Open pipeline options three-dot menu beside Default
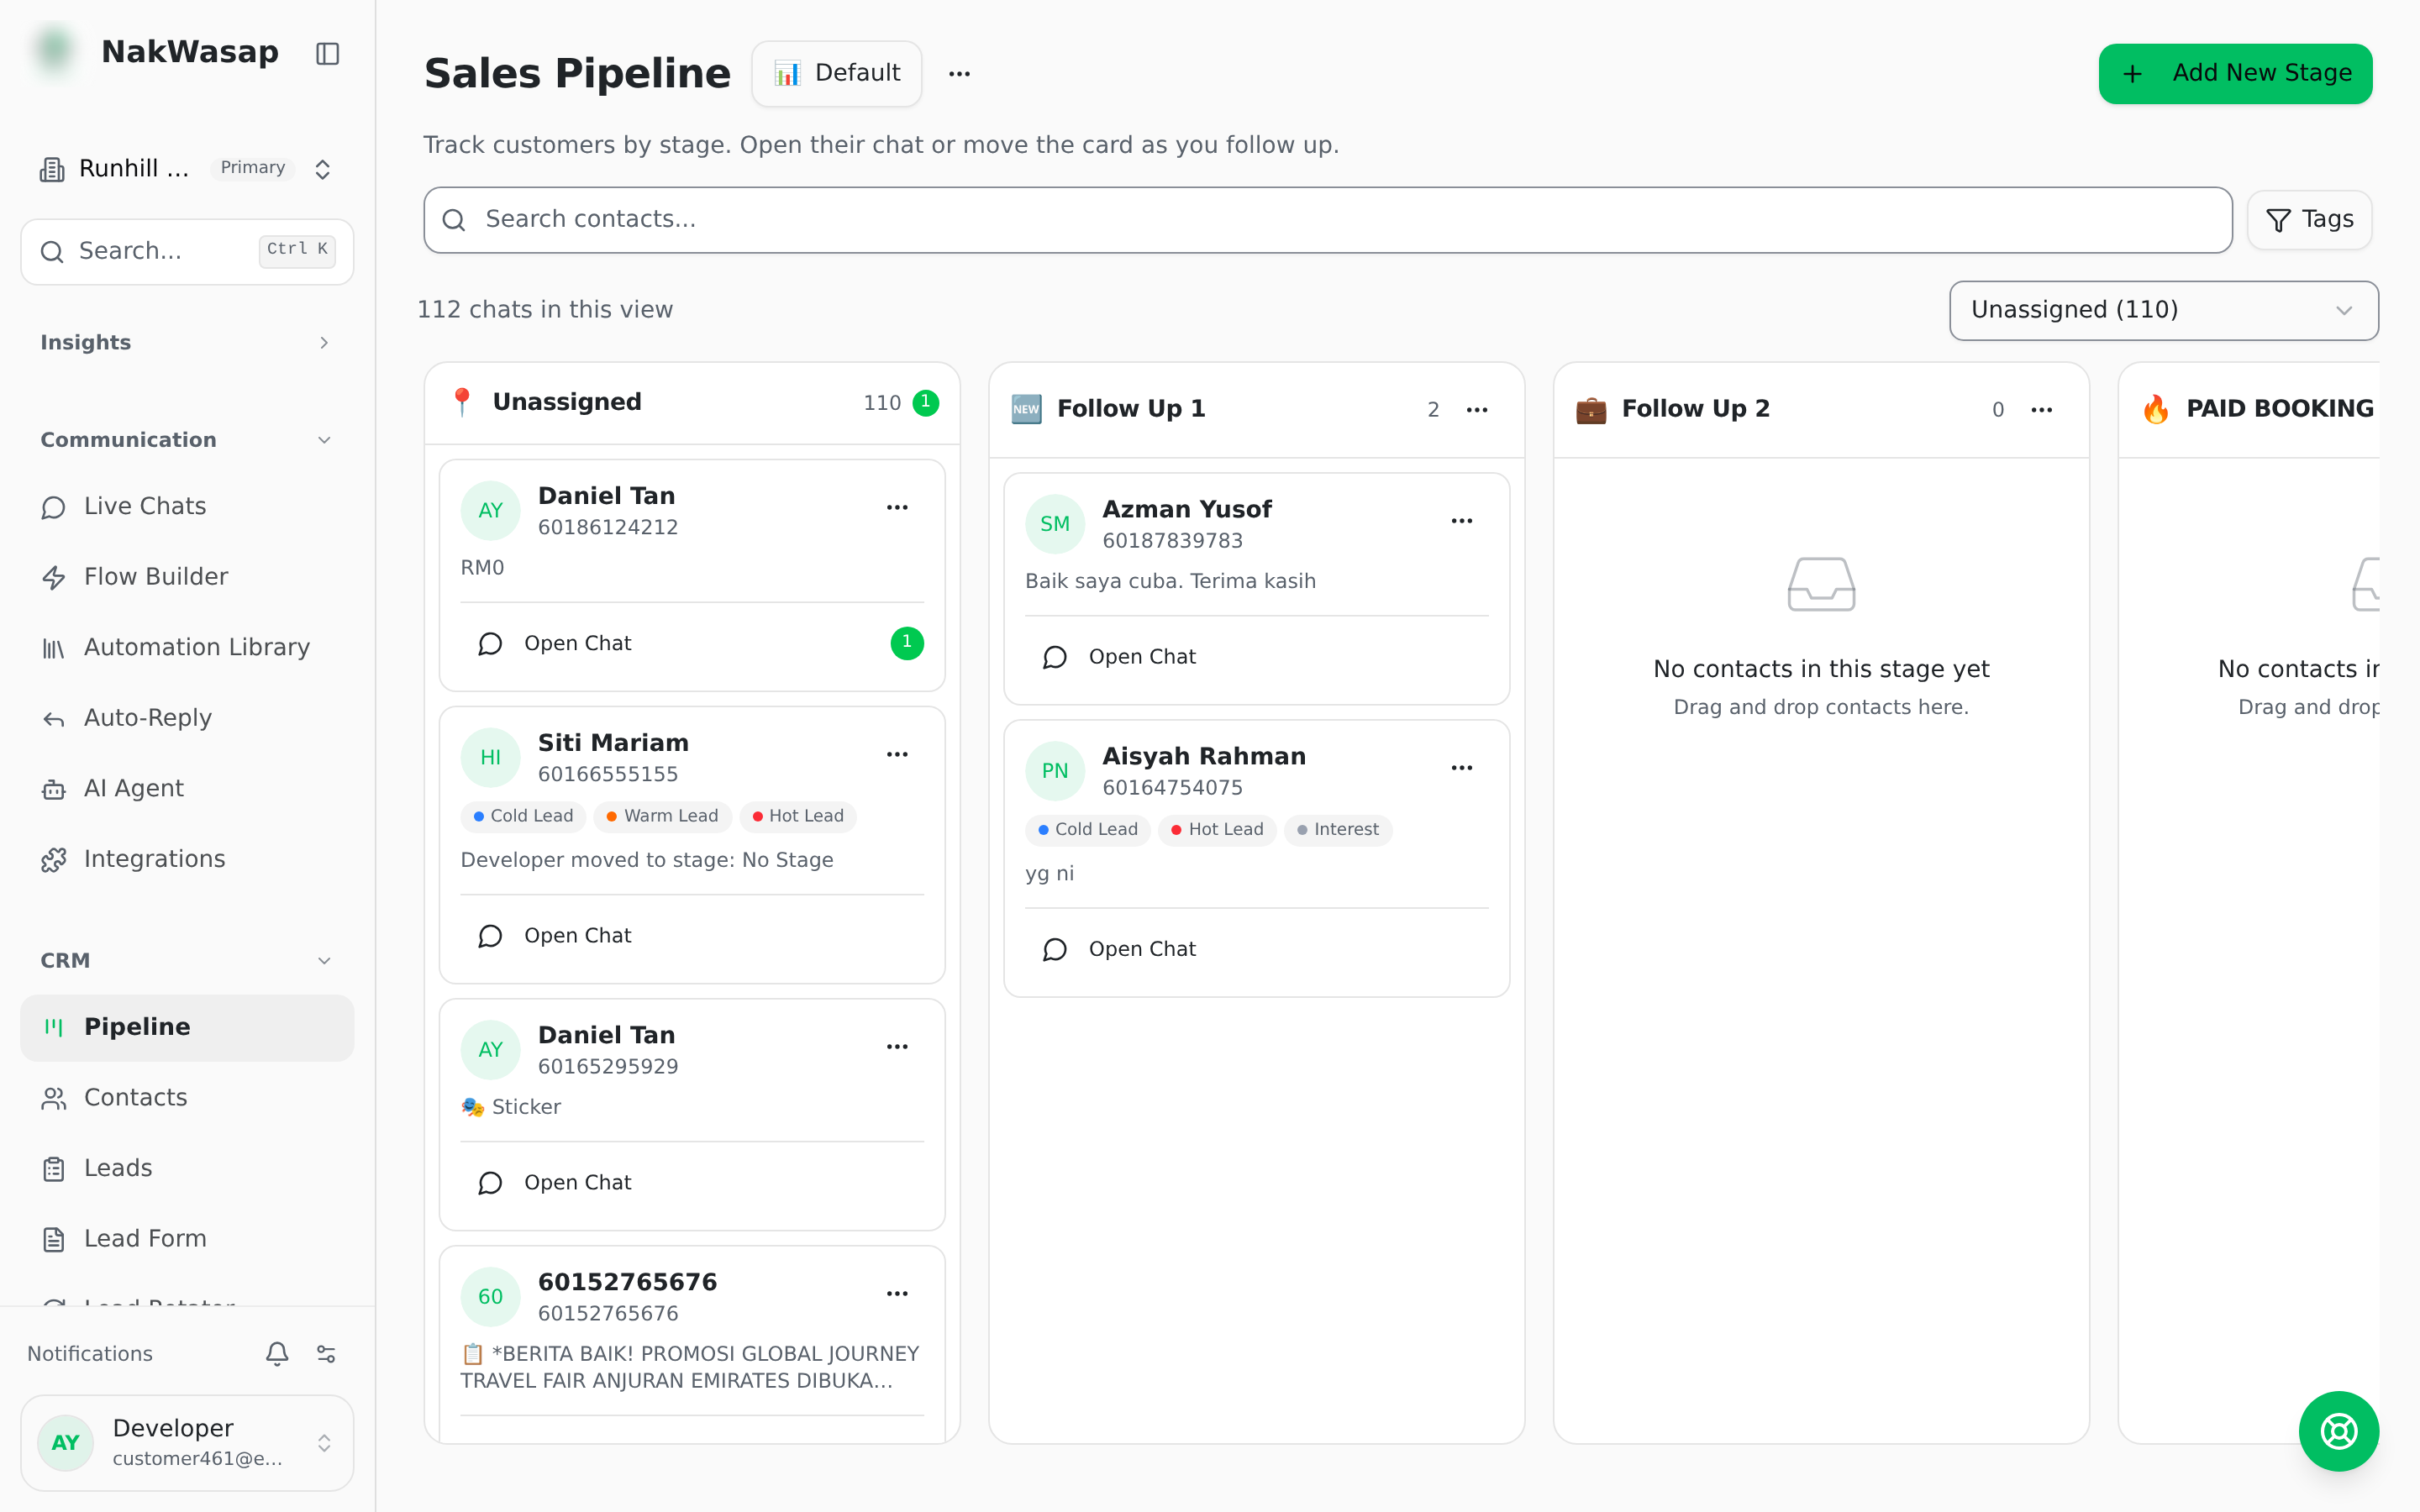Screen dimensions: 2420x1512 (959, 74)
